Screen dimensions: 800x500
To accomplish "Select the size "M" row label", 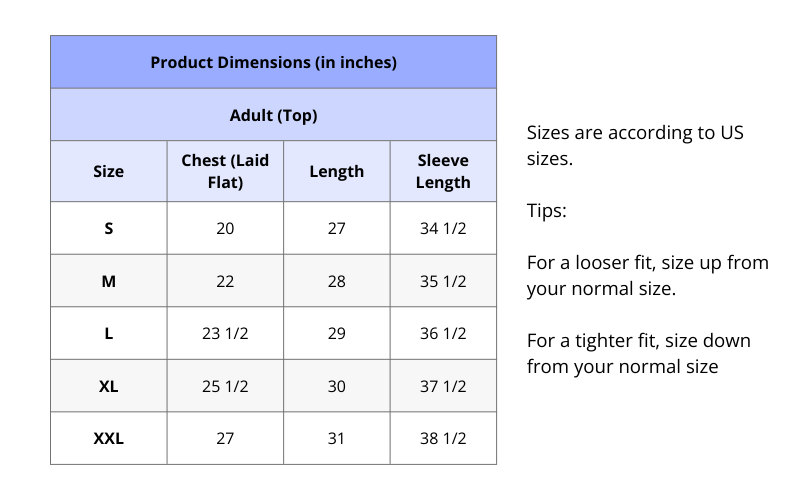I will click(108, 281).
